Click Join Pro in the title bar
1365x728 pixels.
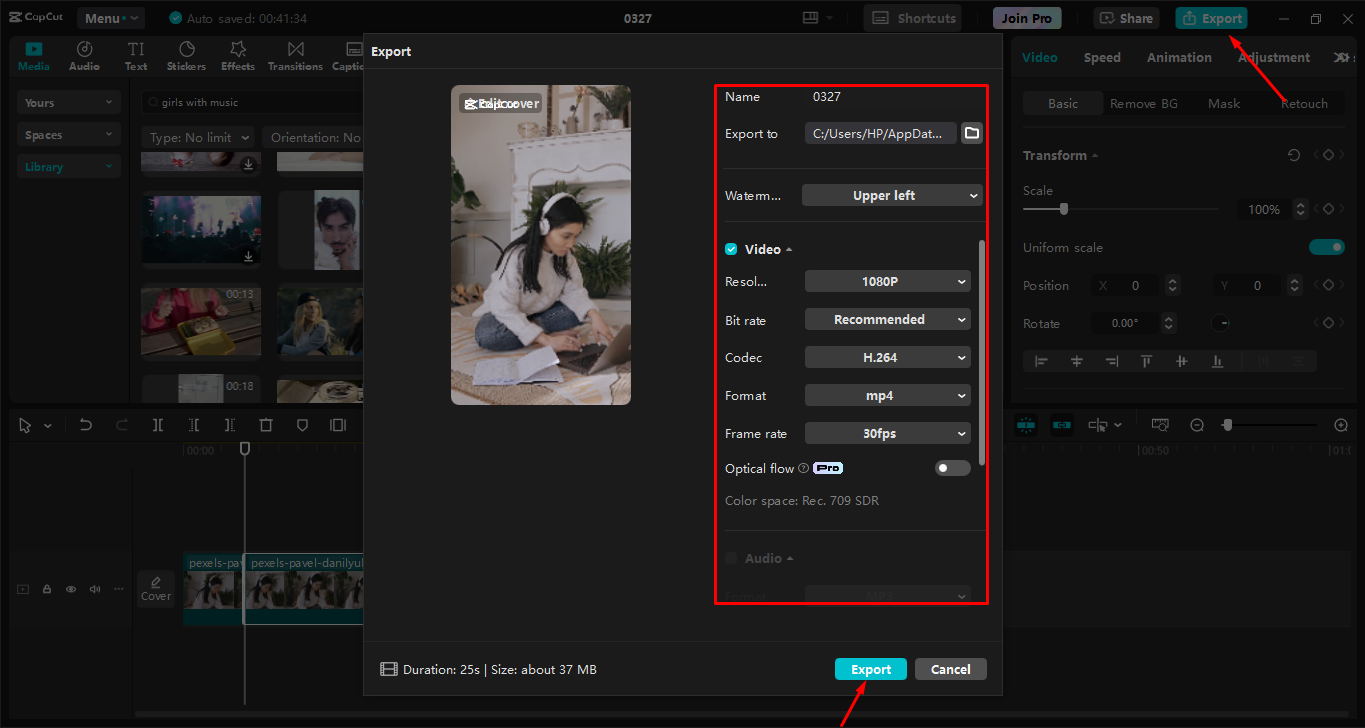(x=1026, y=17)
